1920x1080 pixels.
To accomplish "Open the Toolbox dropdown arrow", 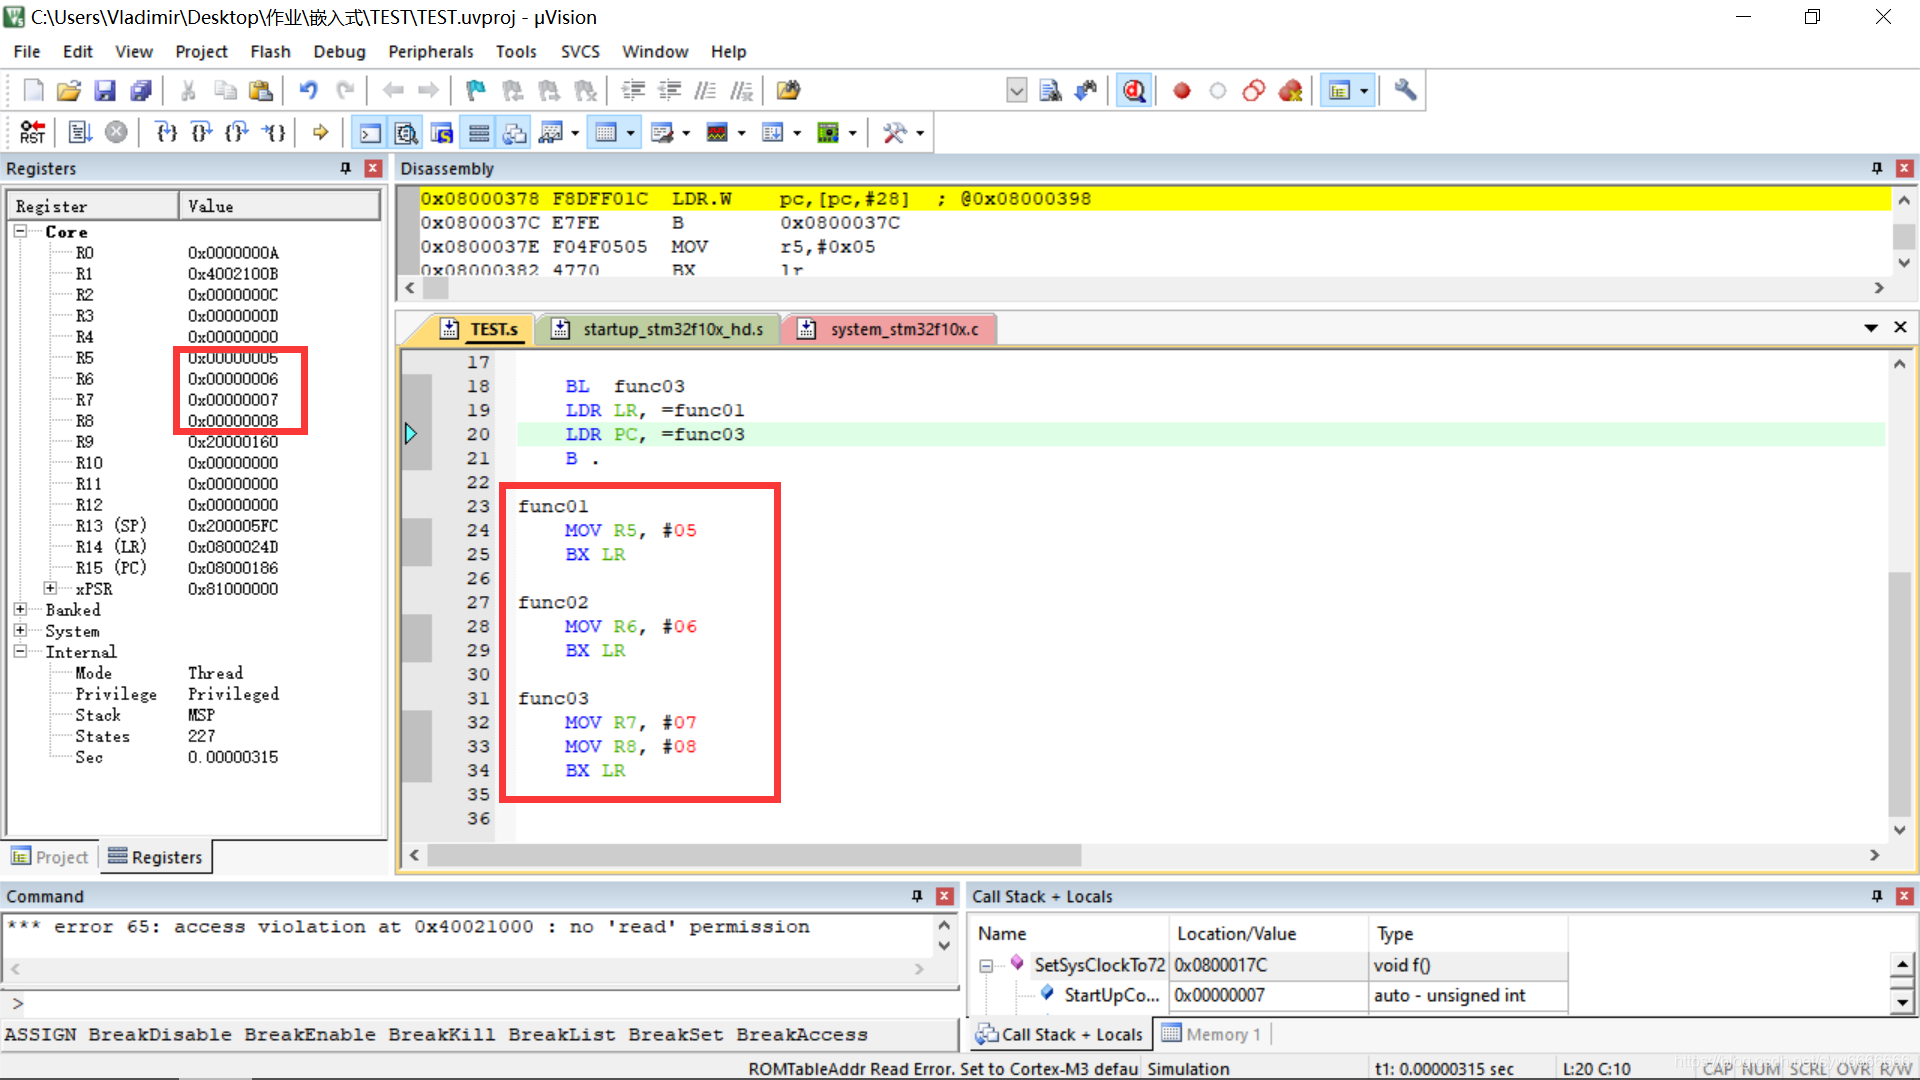I will [x=919, y=133].
